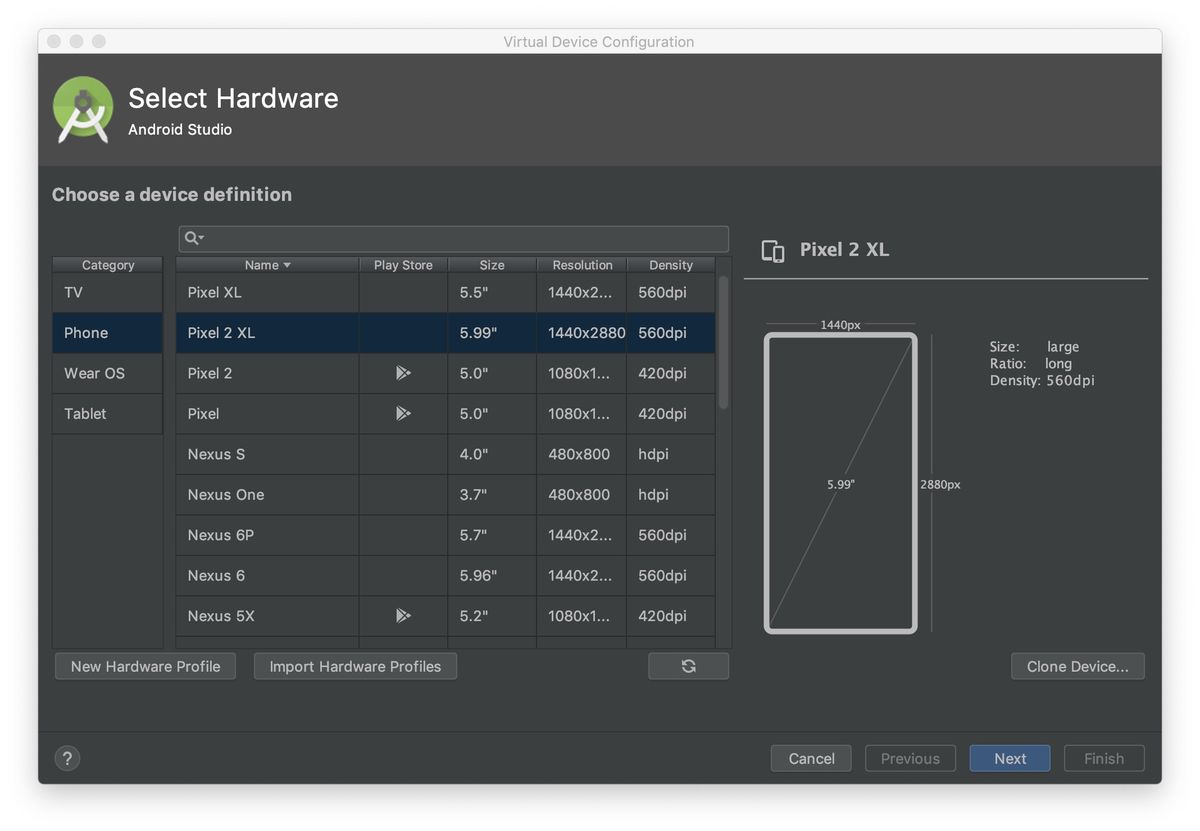Screen dimensions: 1200x831
Task: Select the Wear OS category
Action: (107, 373)
